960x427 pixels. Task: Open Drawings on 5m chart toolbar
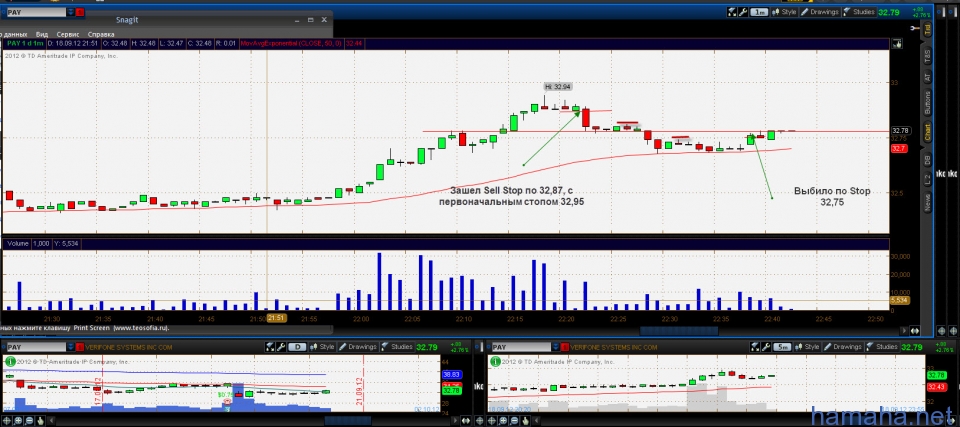(842, 347)
